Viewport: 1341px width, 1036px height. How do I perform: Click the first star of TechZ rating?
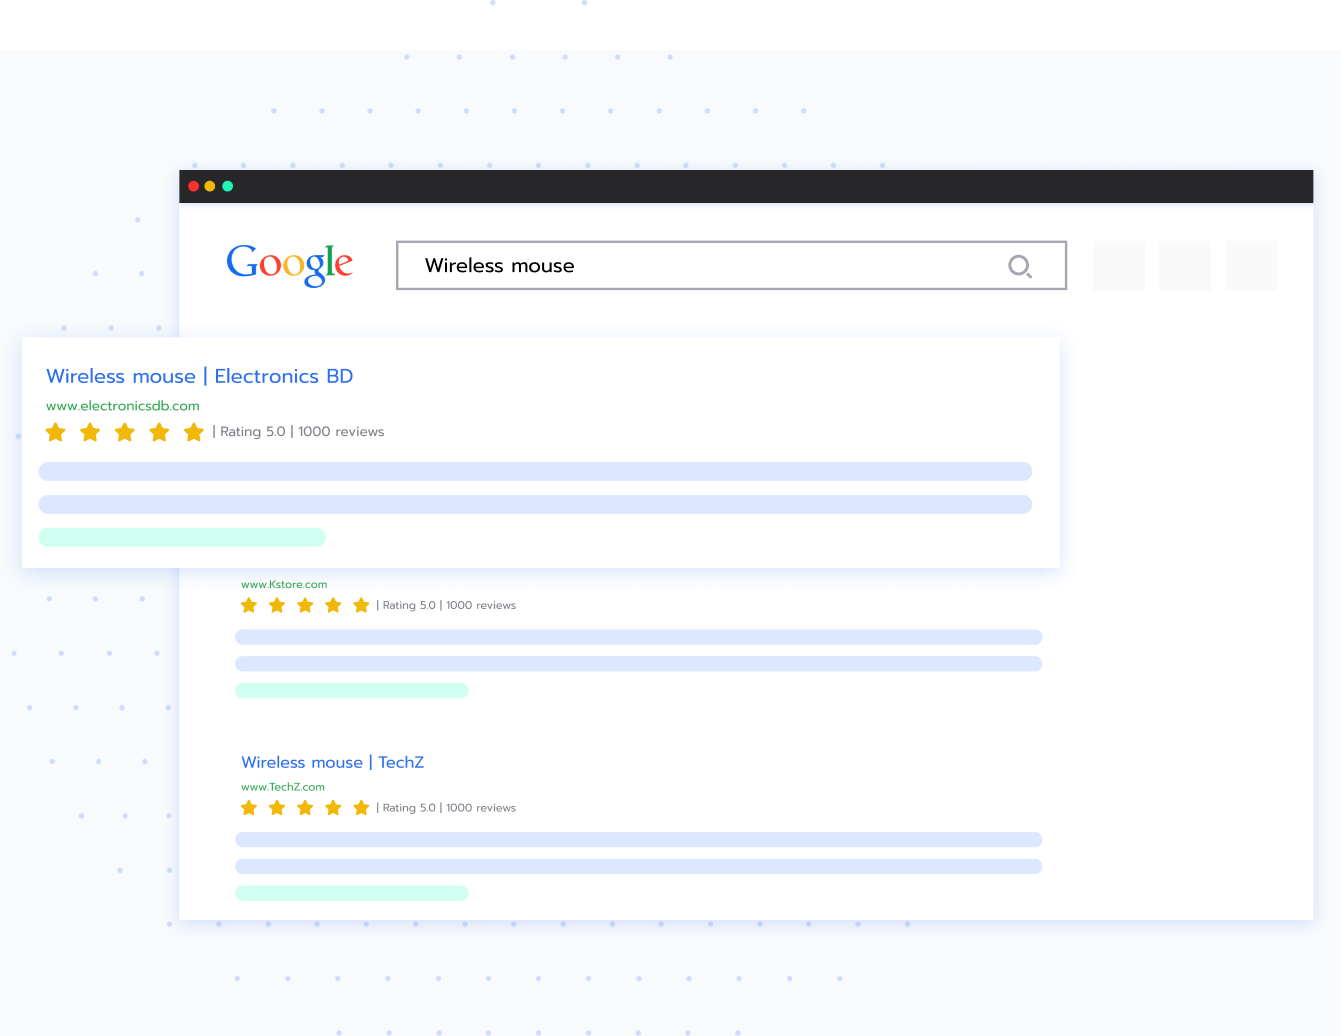[x=249, y=808]
